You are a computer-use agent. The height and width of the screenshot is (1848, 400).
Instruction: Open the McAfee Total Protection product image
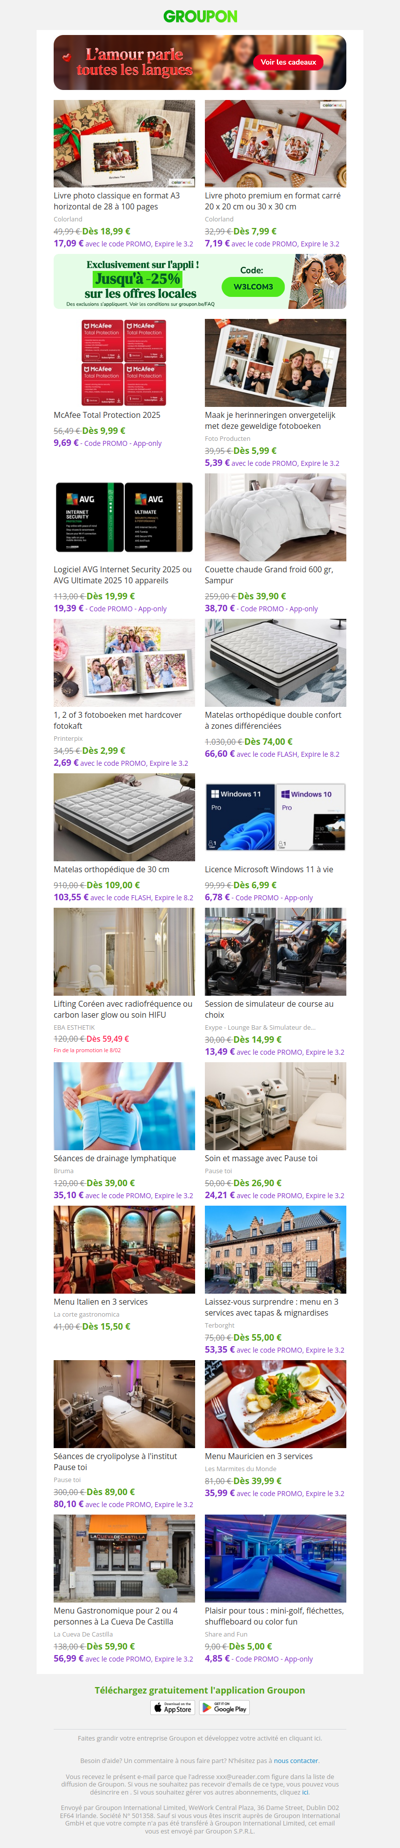click(x=124, y=363)
